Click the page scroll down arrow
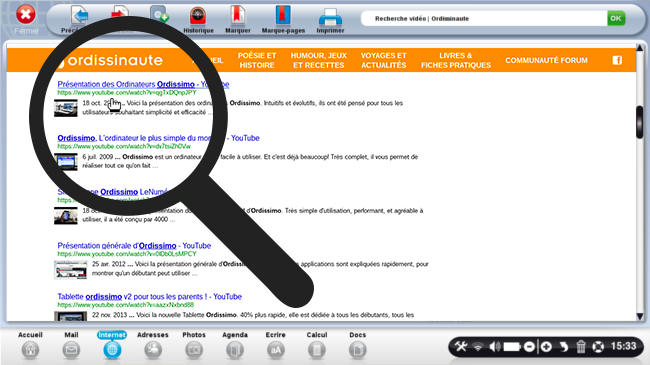Screen dimensions: 650x365 click(640, 316)
